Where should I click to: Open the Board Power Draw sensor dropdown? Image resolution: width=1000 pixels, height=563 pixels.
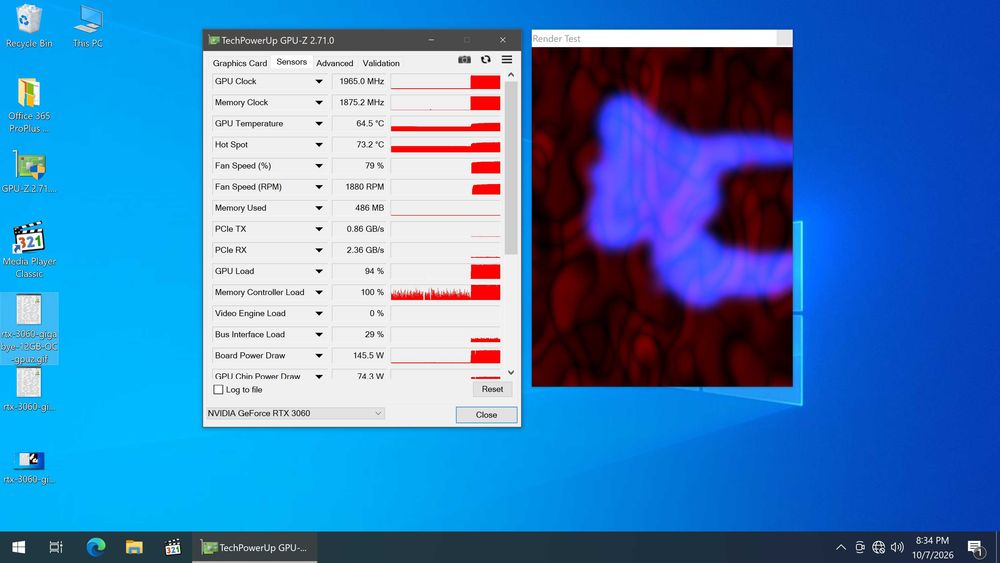pyautogui.click(x=319, y=356)
